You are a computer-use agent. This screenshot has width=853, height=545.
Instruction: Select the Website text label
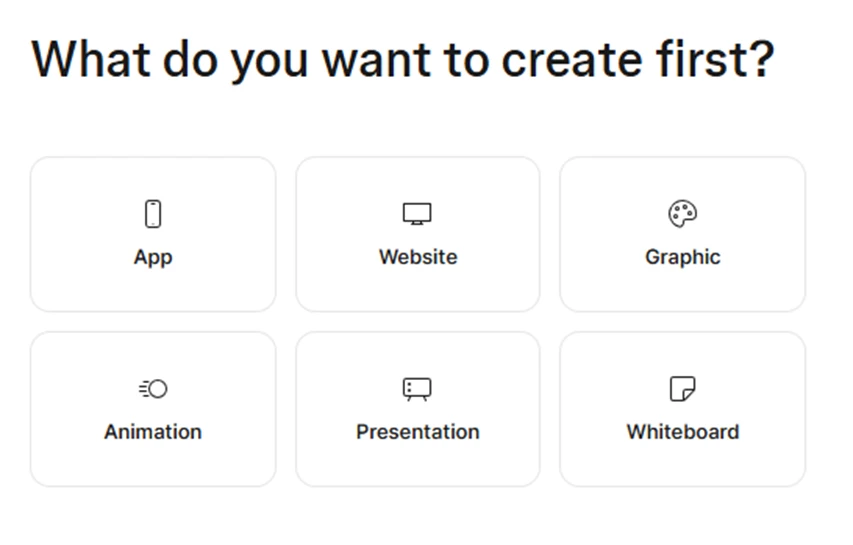(x=418, y=257)
